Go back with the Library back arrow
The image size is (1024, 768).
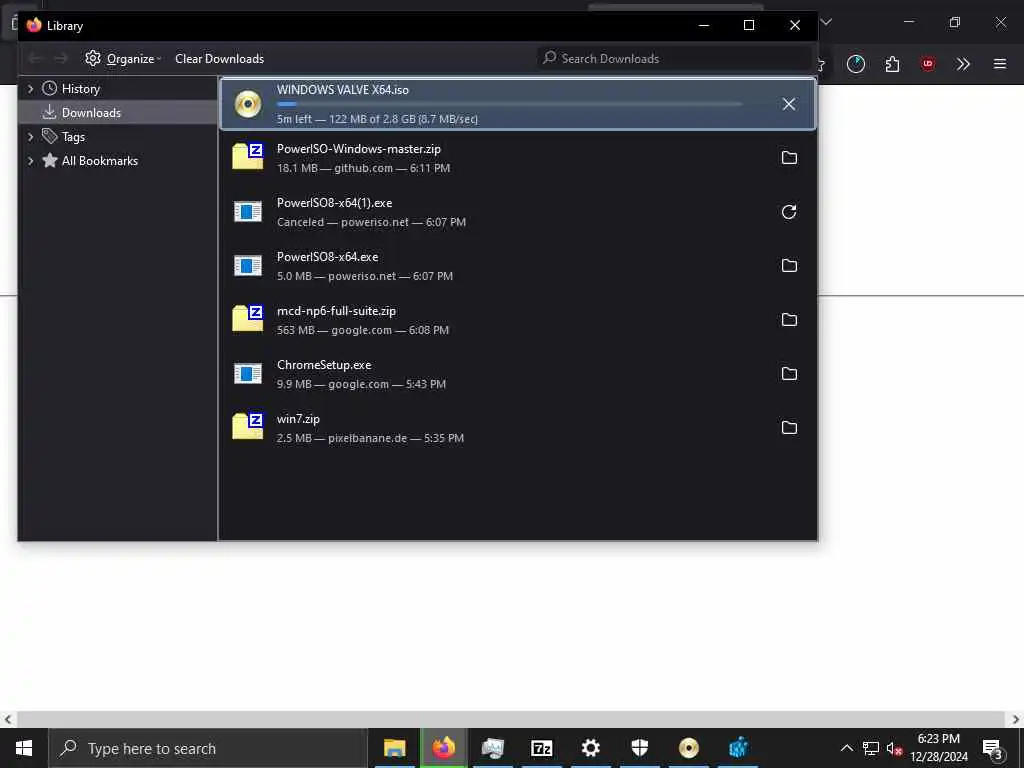(35, 59)
